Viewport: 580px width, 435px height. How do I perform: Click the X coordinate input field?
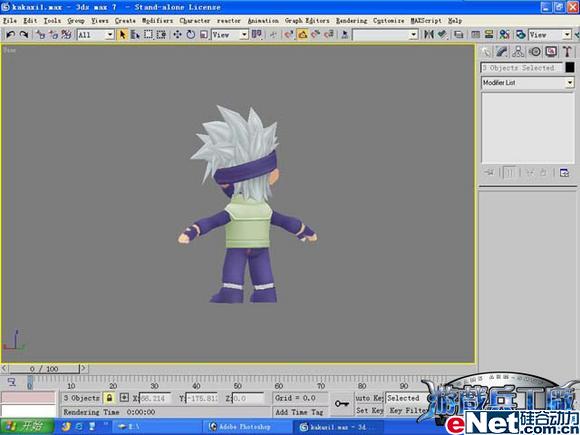pos(155,398)
